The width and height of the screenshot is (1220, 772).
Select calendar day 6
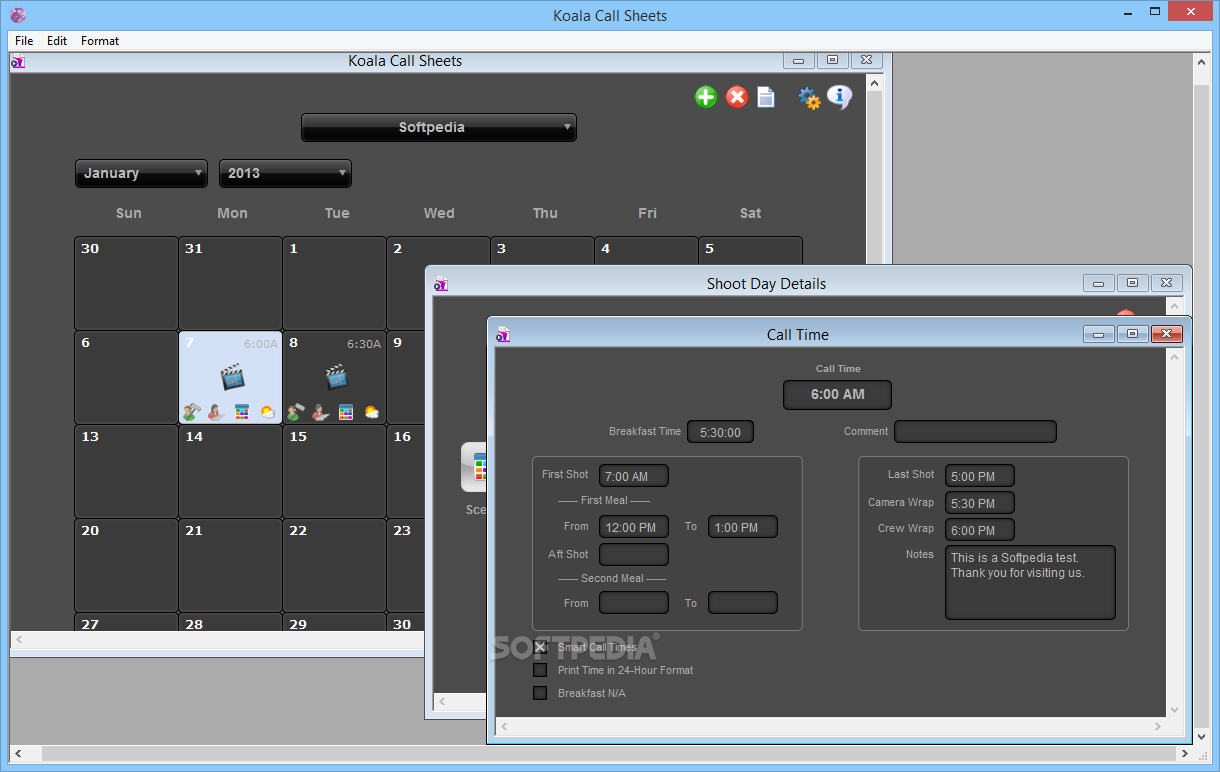coord(126,377)
